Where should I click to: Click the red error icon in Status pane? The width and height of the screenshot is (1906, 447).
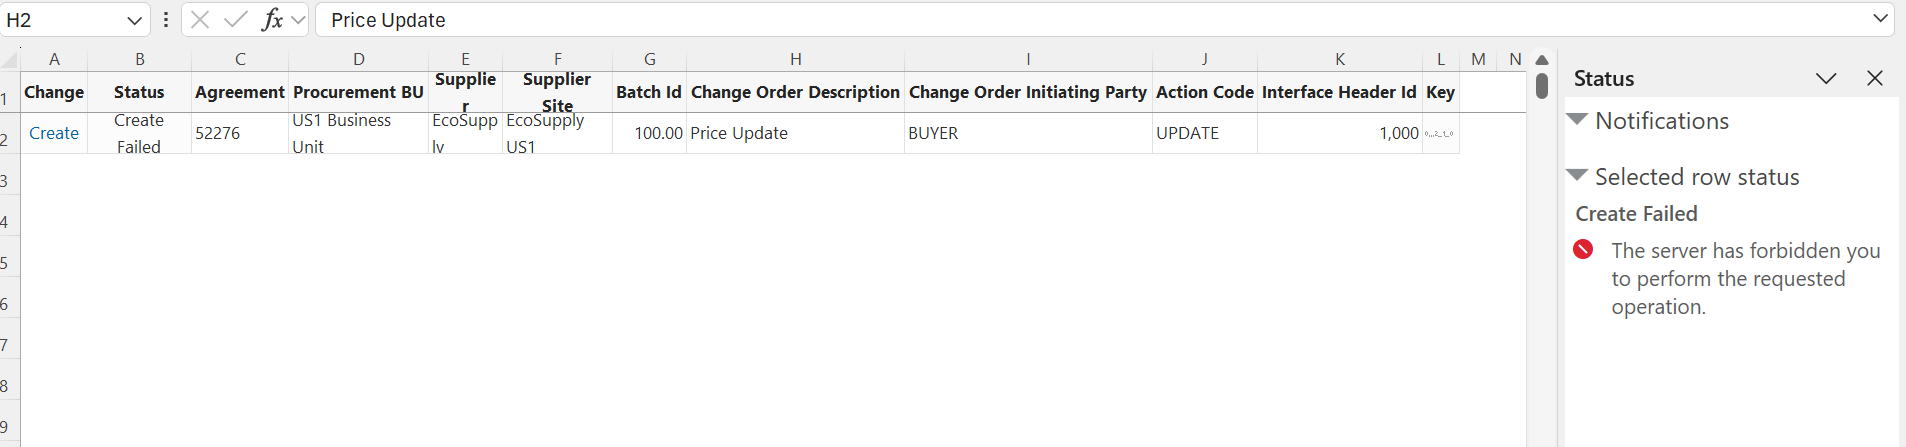[x=1583, y=249]
